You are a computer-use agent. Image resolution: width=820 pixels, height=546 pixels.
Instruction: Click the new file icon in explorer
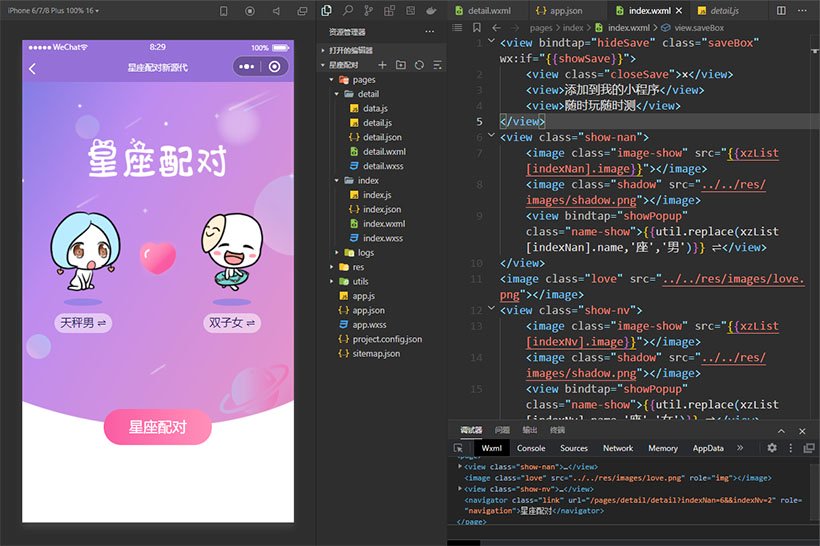click(x=382, y=65)
